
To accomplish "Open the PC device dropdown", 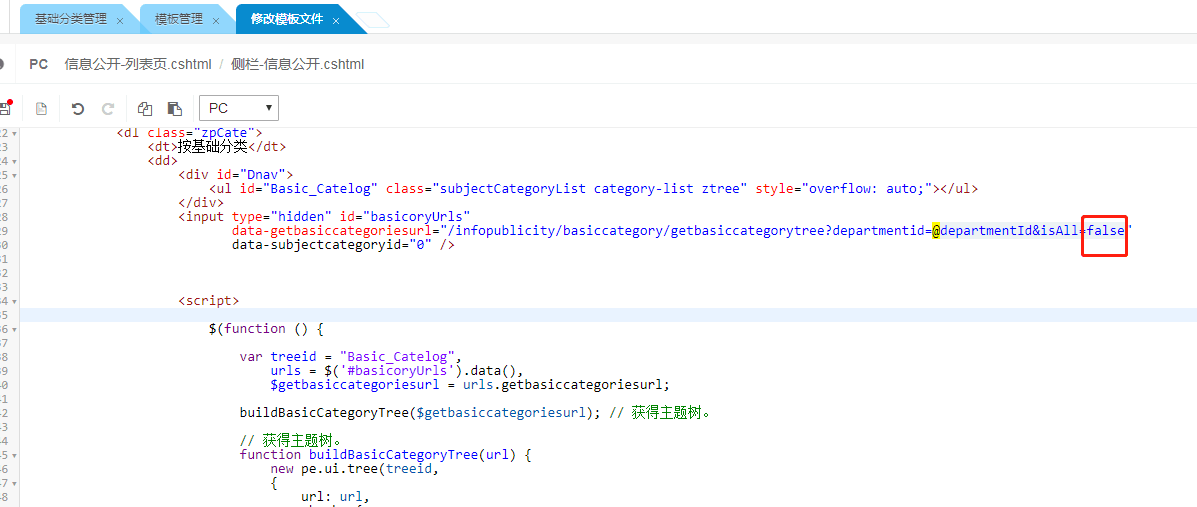I will [238, 108].
